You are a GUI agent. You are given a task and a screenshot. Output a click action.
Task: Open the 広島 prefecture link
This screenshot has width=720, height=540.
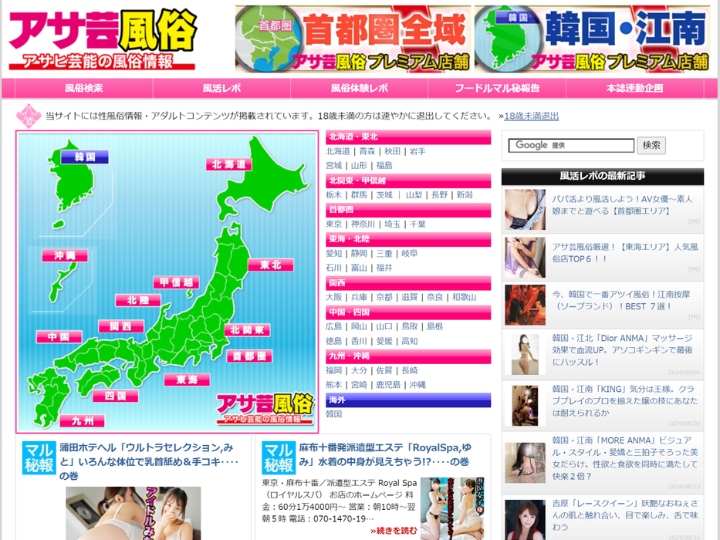334,326
